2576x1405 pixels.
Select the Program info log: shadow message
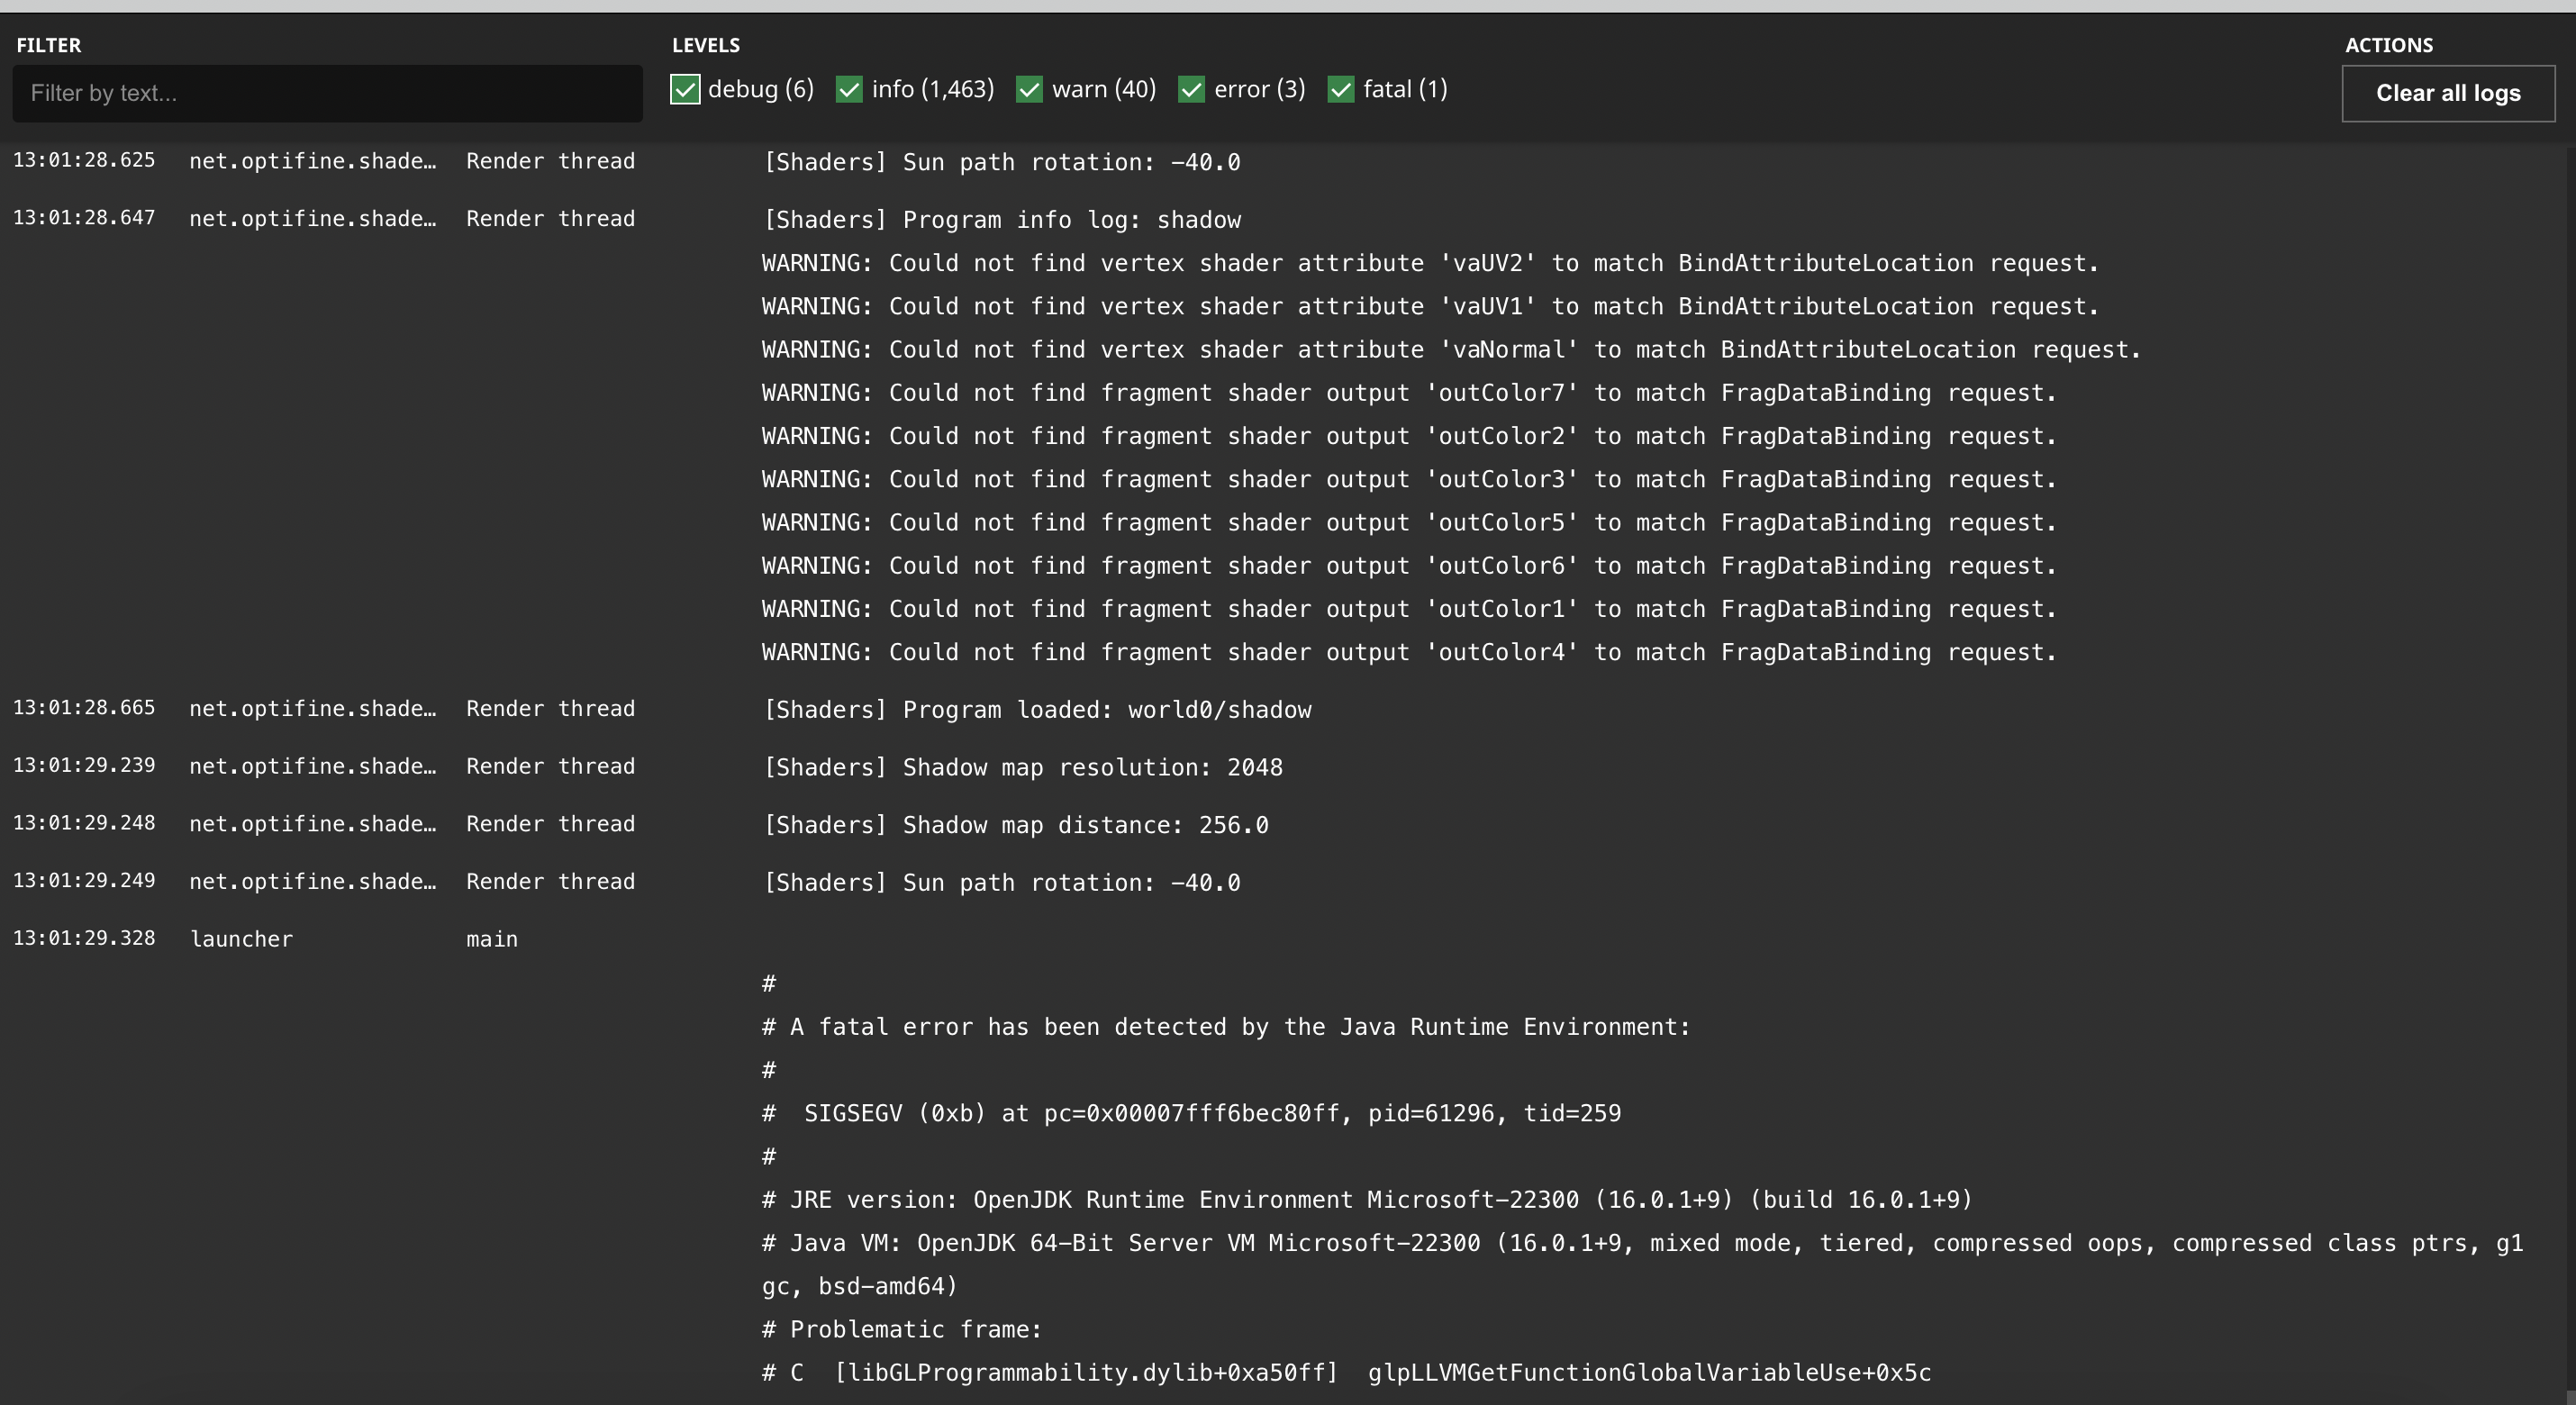(x=1001, y=220)
